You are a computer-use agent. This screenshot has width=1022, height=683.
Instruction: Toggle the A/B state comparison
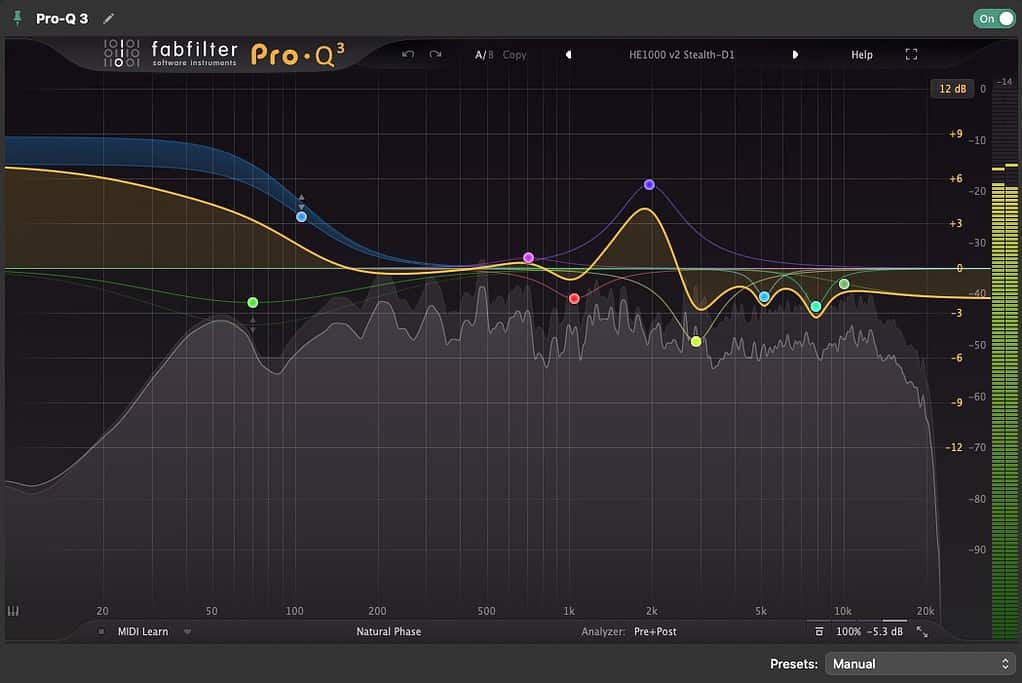click(x=484, y=55)
